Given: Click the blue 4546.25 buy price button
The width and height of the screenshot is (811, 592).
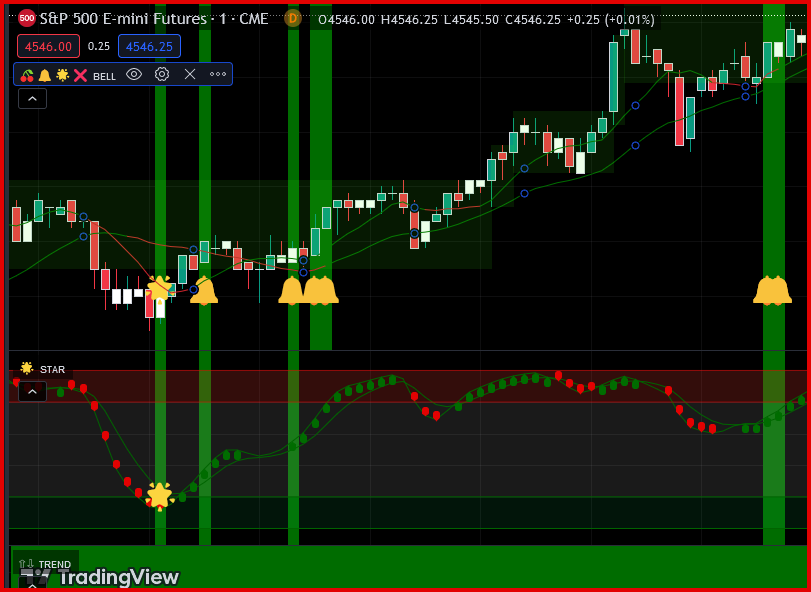Looking at the screenshot, I should [x=149, y=46].
